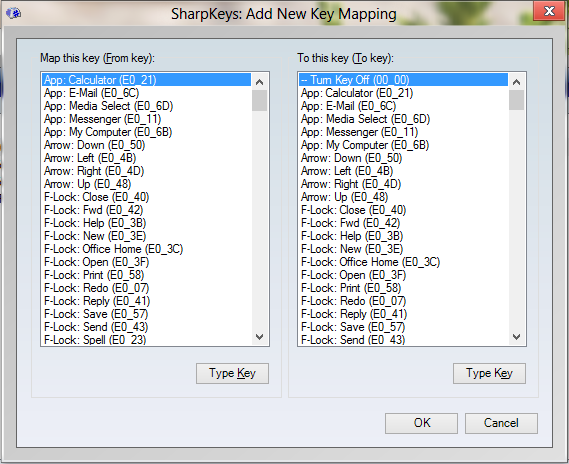
Task: Click the From key list scroll down arrow
Action: [x=259, y=337]
